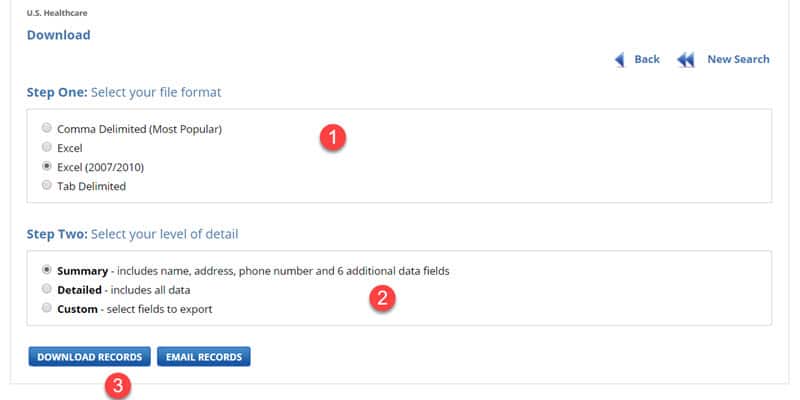800x400 pixels.
Task: Click the Step Two heading text
Action: tap(132, 234)
